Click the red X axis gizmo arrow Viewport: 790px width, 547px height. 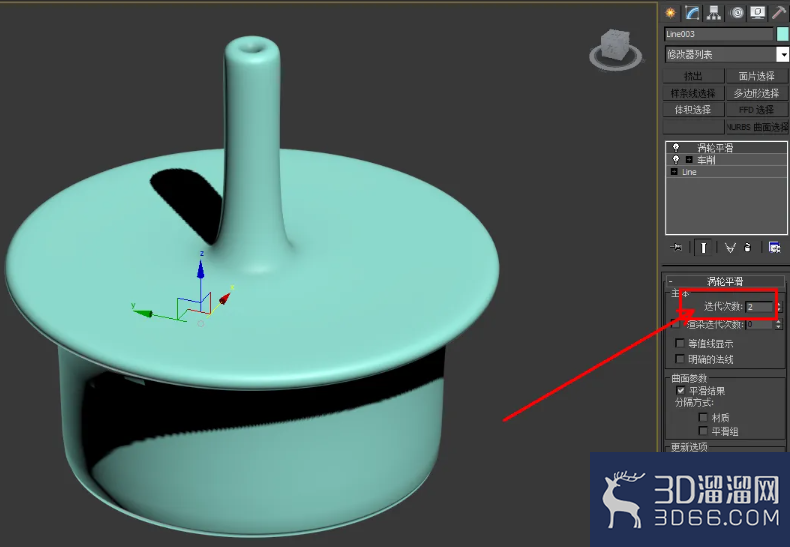(x=226, y=297)
